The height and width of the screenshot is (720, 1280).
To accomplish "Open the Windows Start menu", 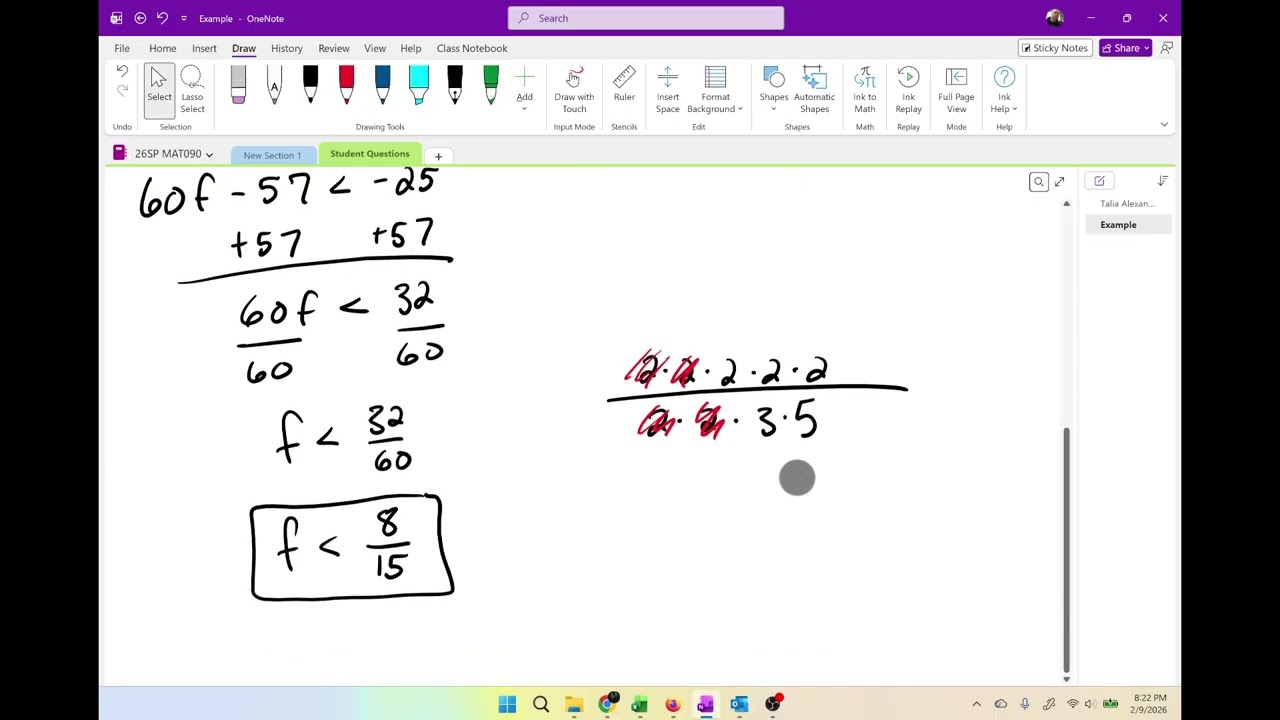I will (x=507, y=704).
